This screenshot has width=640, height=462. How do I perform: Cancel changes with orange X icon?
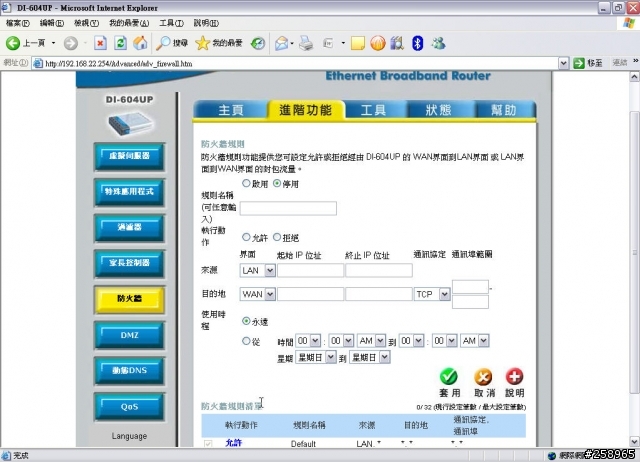[483, 376]
